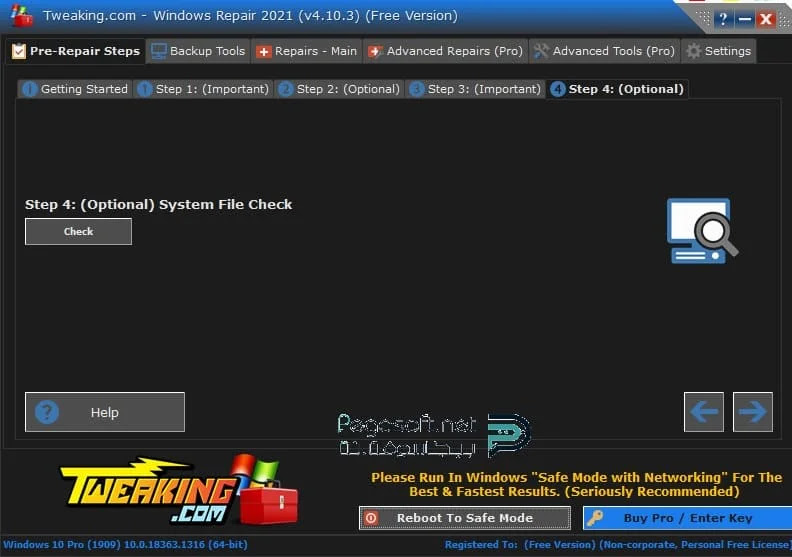Click the Tweaking.com toolbox logo
The height and width of the screenshot is (557, 792).
(179, 490)
